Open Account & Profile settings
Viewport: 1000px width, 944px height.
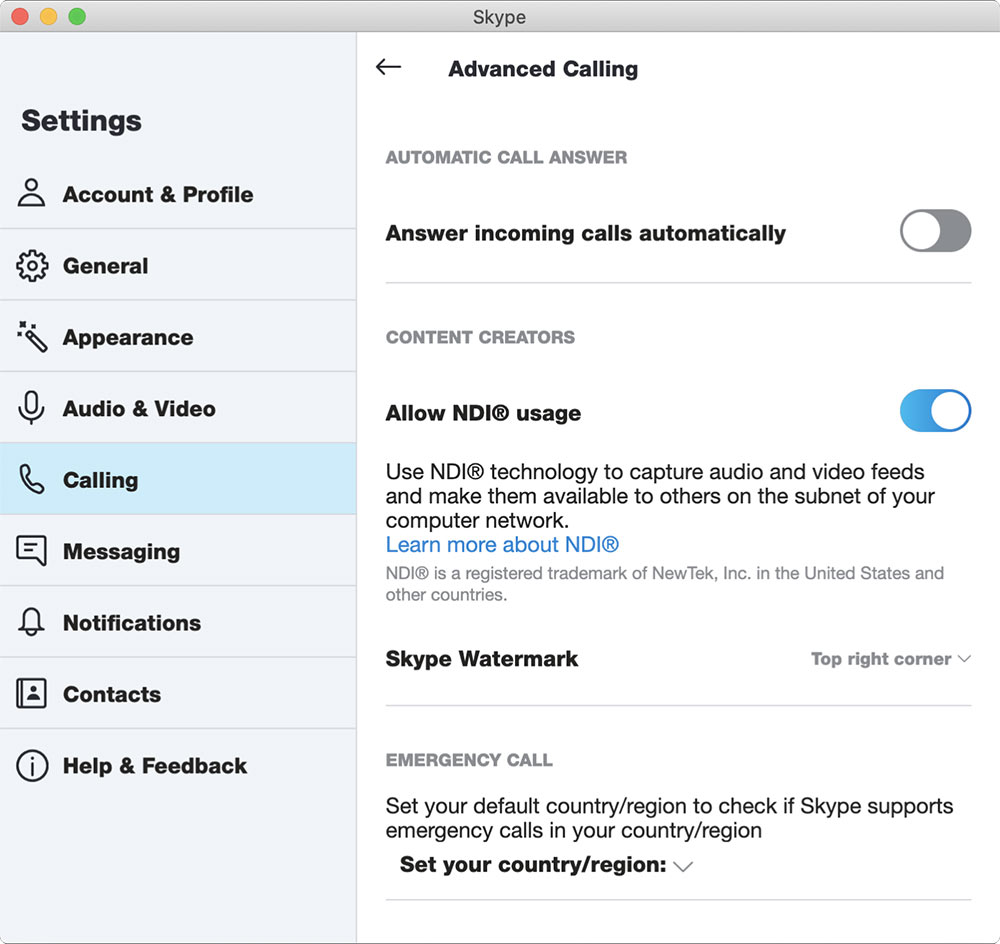[x=178, y=194]
